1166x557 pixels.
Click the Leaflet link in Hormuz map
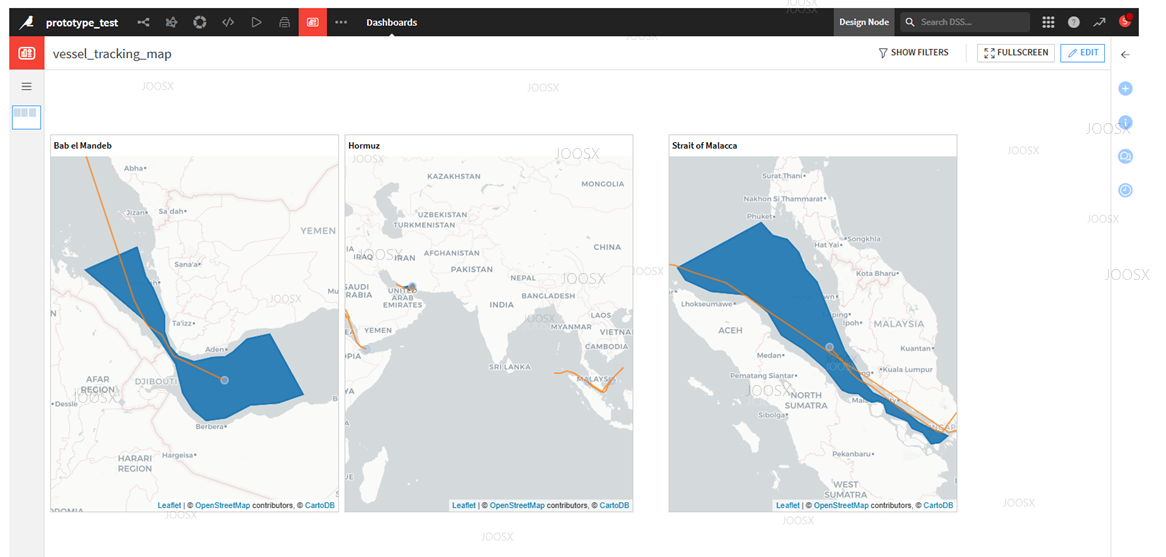pyautogui.click(x=464, y=506)
